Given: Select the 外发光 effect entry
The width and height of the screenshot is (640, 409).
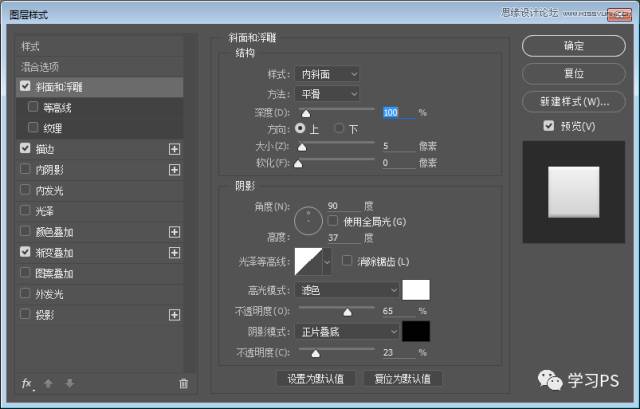Looking at the screenshot, I should [x=49, y=294].
